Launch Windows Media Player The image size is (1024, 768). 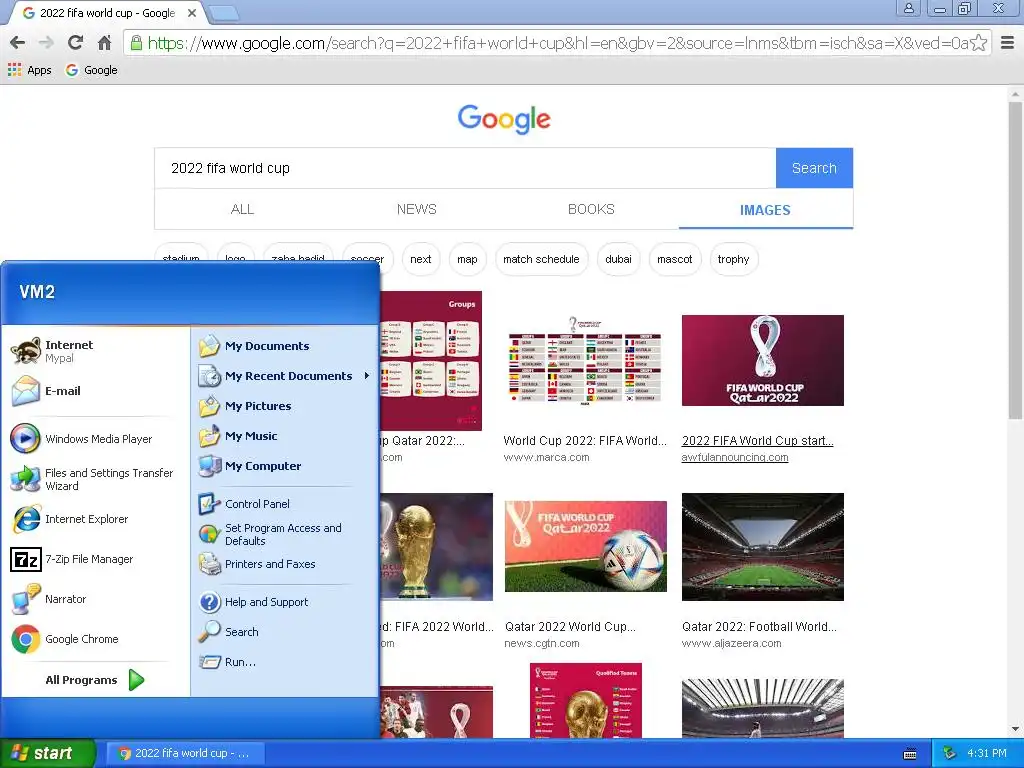(95, 439)
